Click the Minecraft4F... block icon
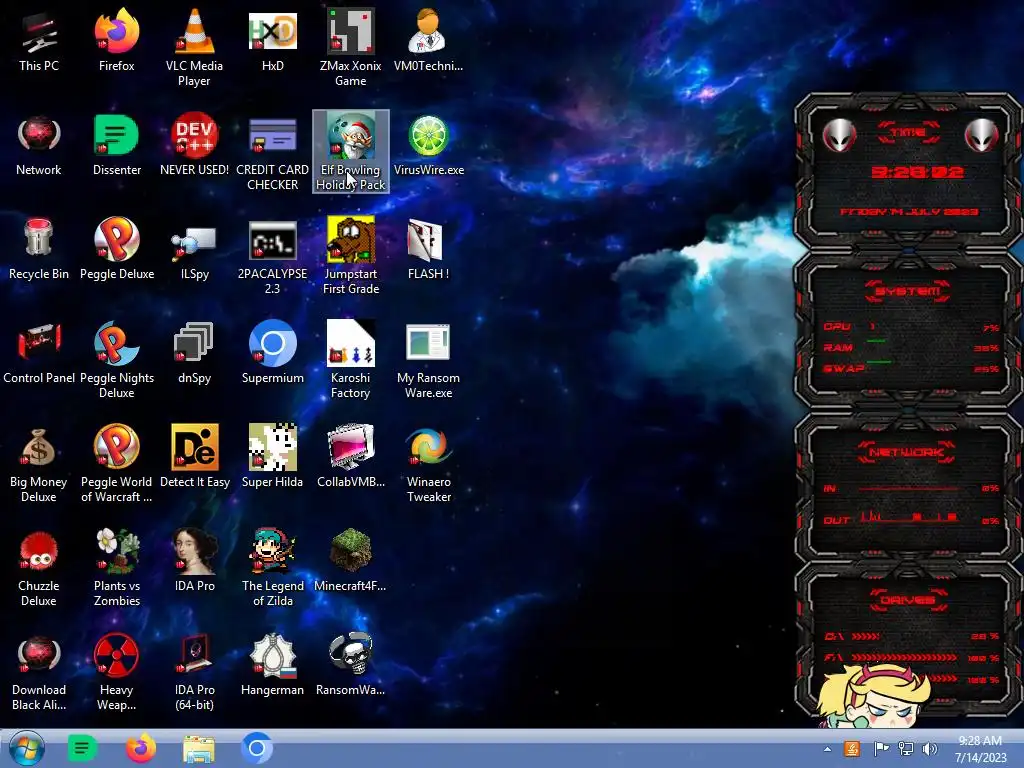The width and height of the screenshot is (1024, 768). coord(351,561)
